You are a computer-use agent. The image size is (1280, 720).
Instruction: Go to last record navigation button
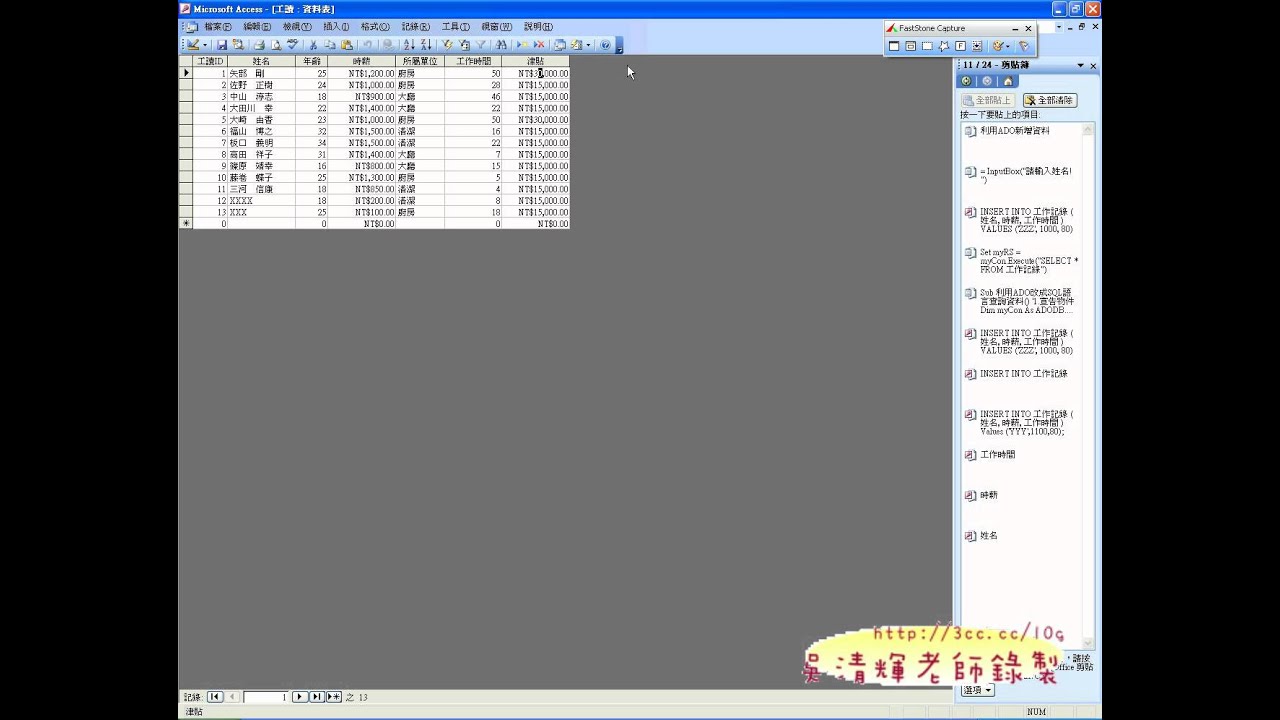tap(316, 697)
